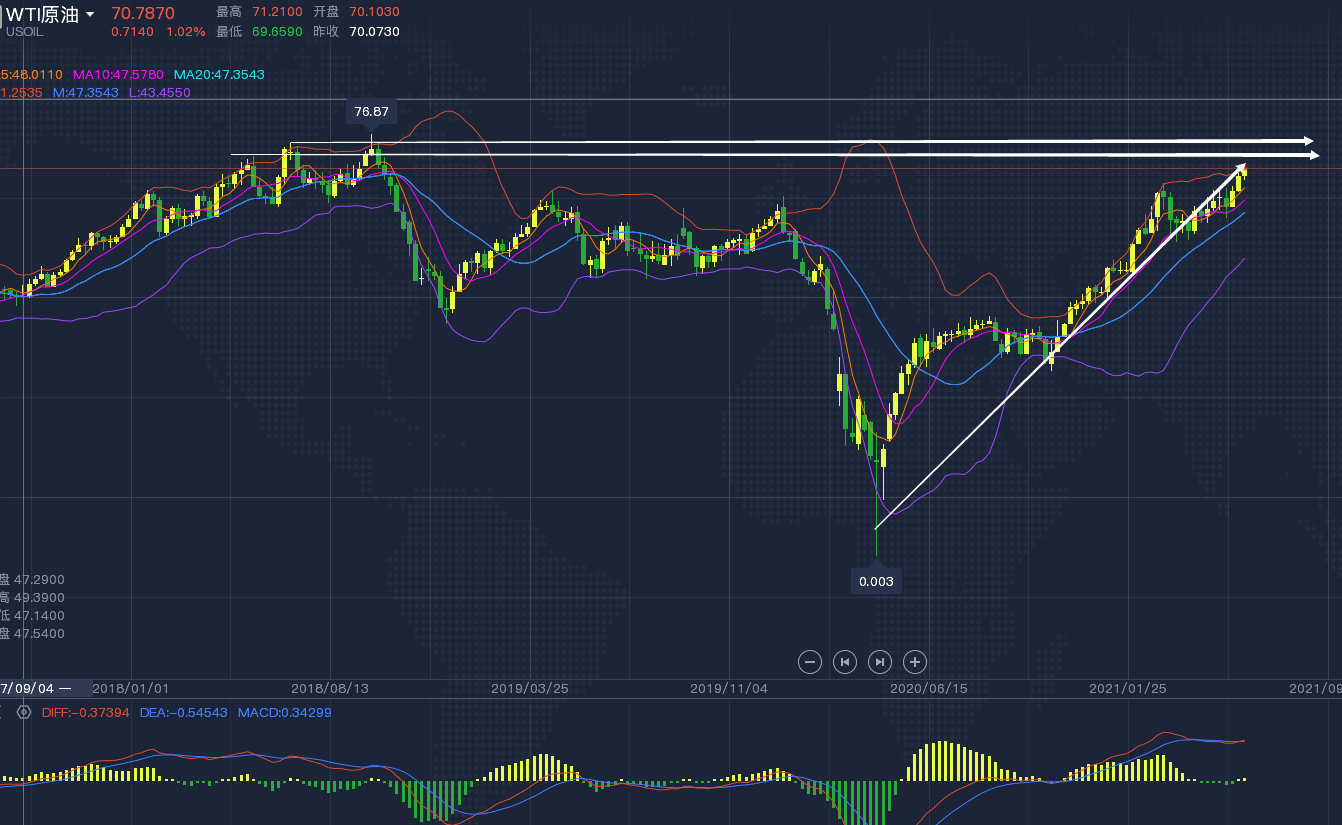
Task: Click the 2020/06/15 date on time axis
Action: point(928,689)
